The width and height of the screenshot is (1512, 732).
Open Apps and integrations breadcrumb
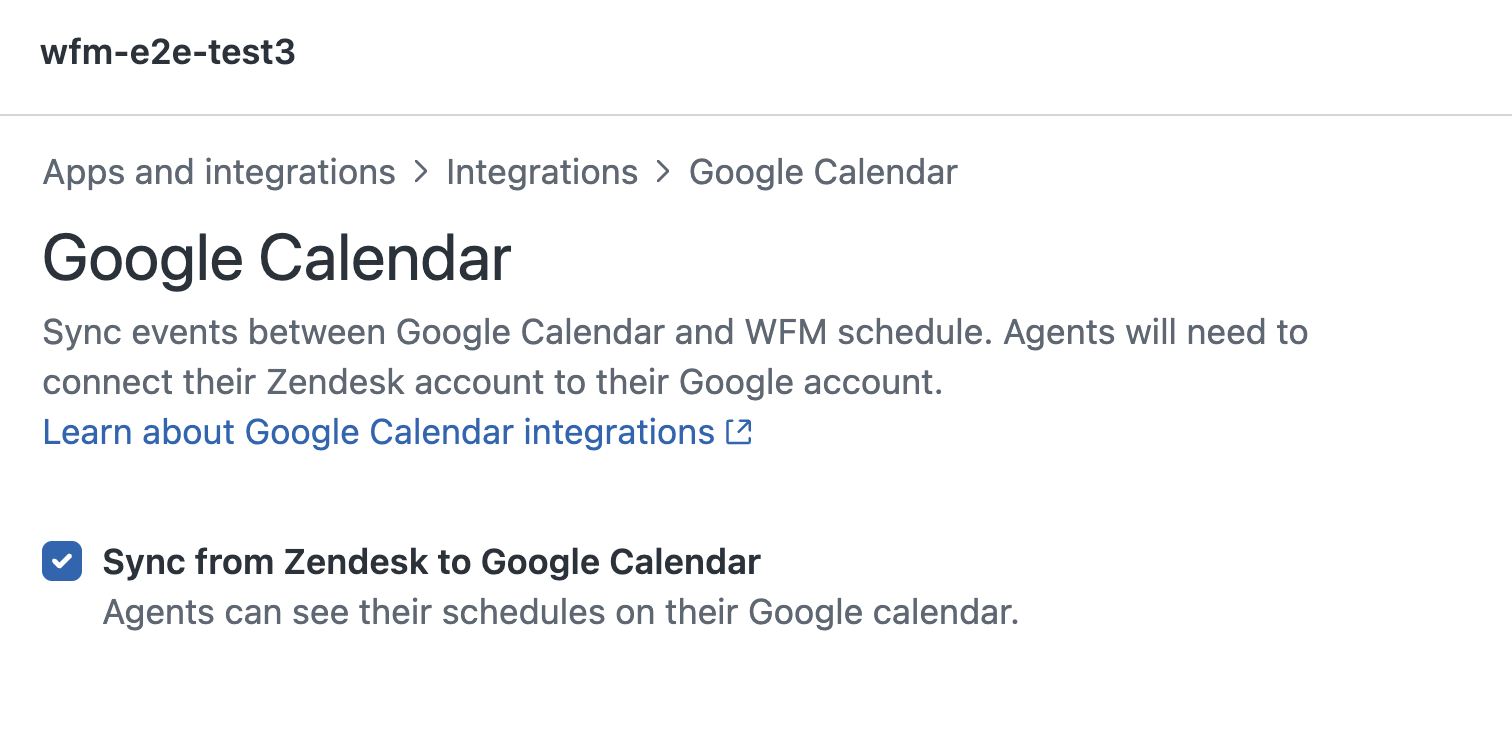coord(219,172)
